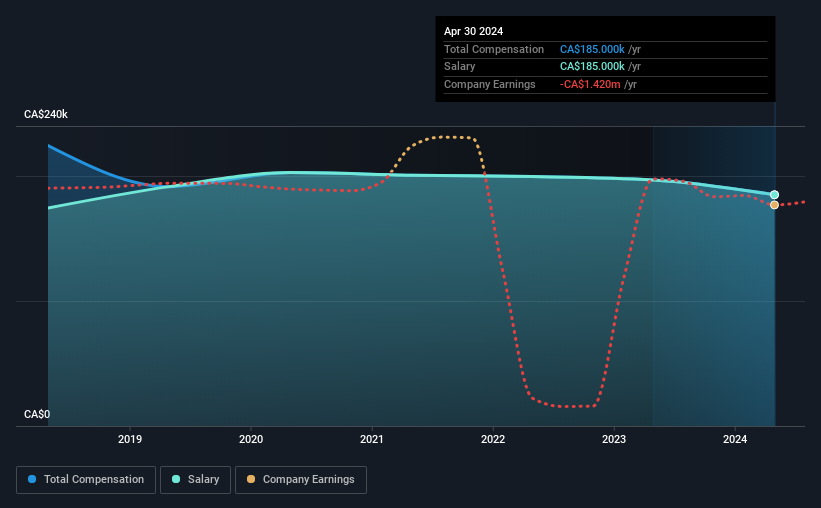Toggle the Total Compensation legend button
821x508 pixels.
86,480
